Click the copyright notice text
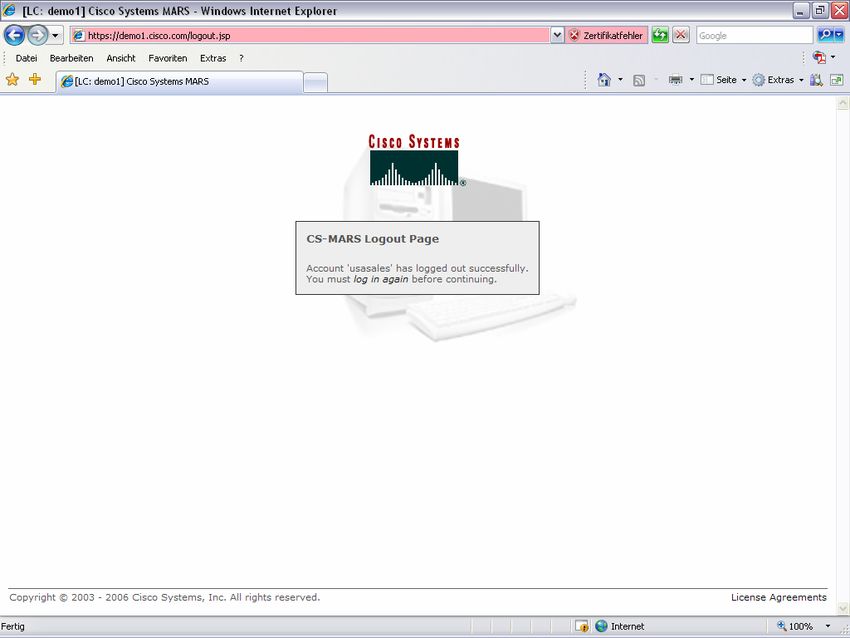This screenshot has height=638, width=850. click(x=165, y=597)
